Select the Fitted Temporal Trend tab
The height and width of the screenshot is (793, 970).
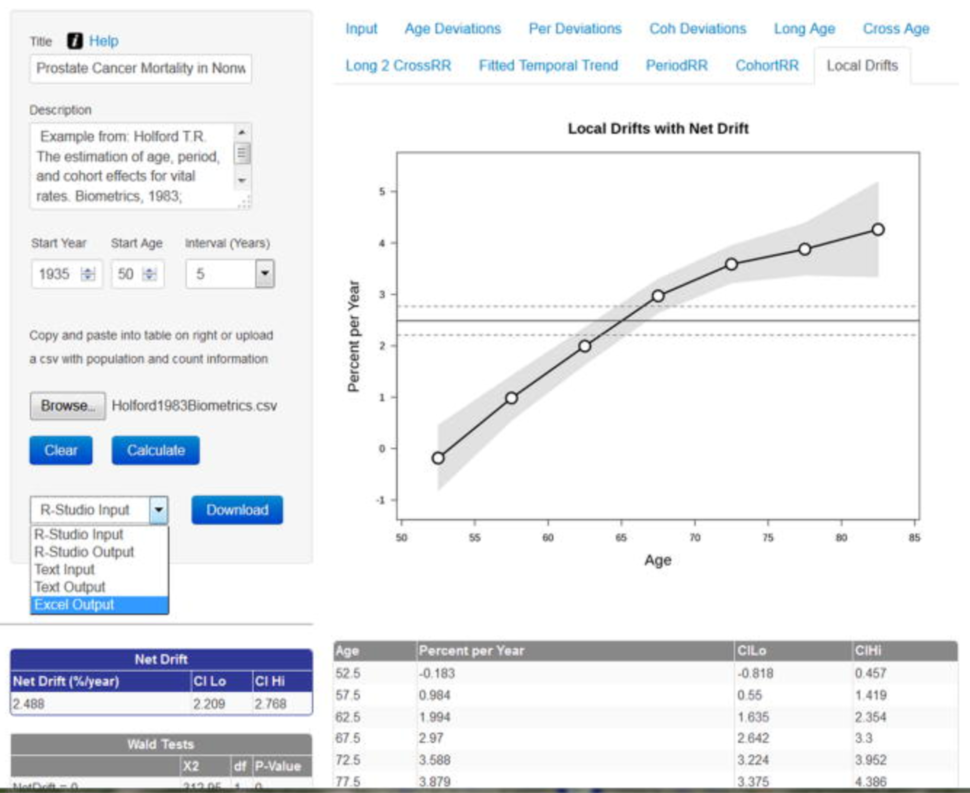tap(547, 65)
